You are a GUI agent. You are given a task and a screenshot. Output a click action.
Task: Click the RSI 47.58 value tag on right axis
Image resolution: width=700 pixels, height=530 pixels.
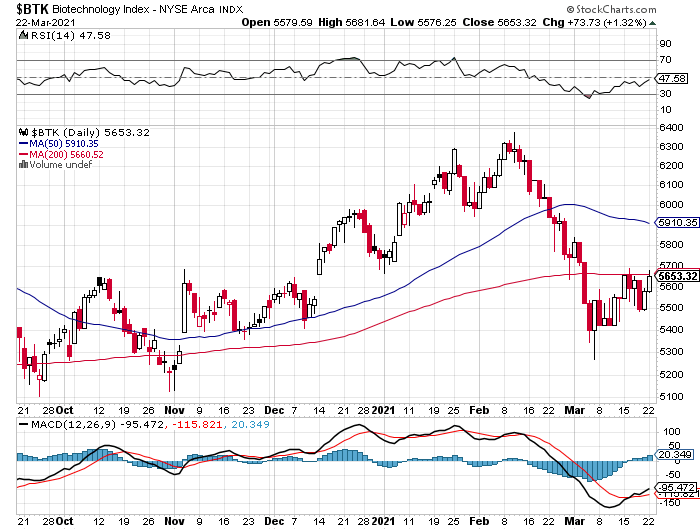[671, 78]
